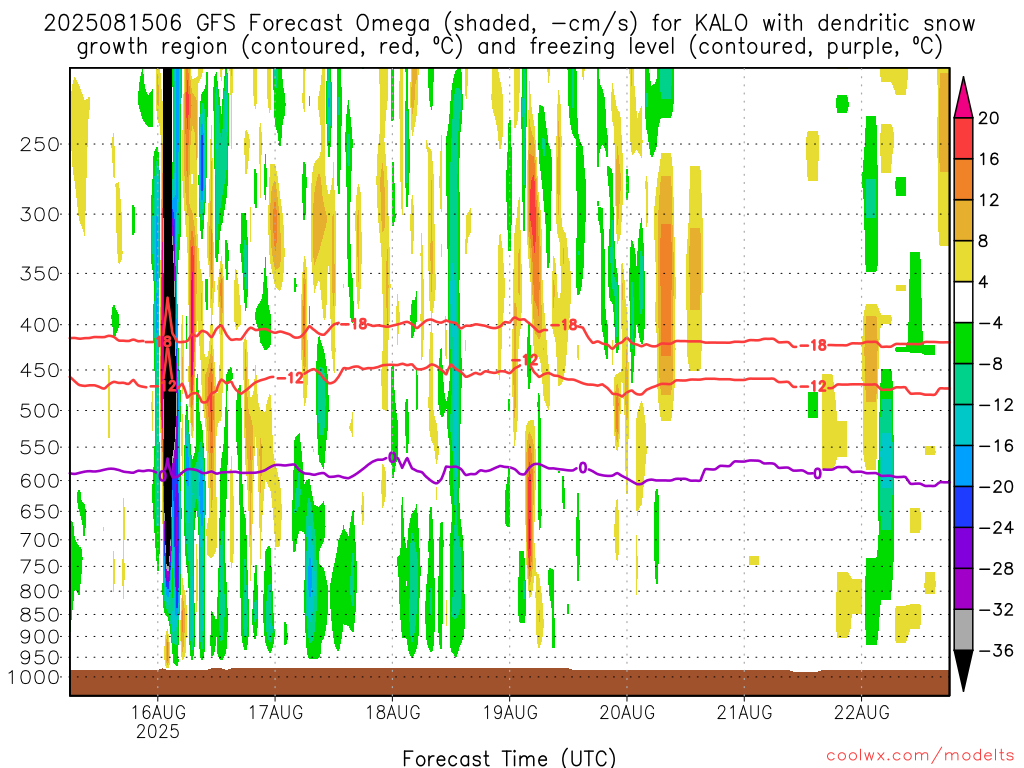Click the -18 contour label near 18AUG
This screenshot has height=768, width=1024.
356,323
